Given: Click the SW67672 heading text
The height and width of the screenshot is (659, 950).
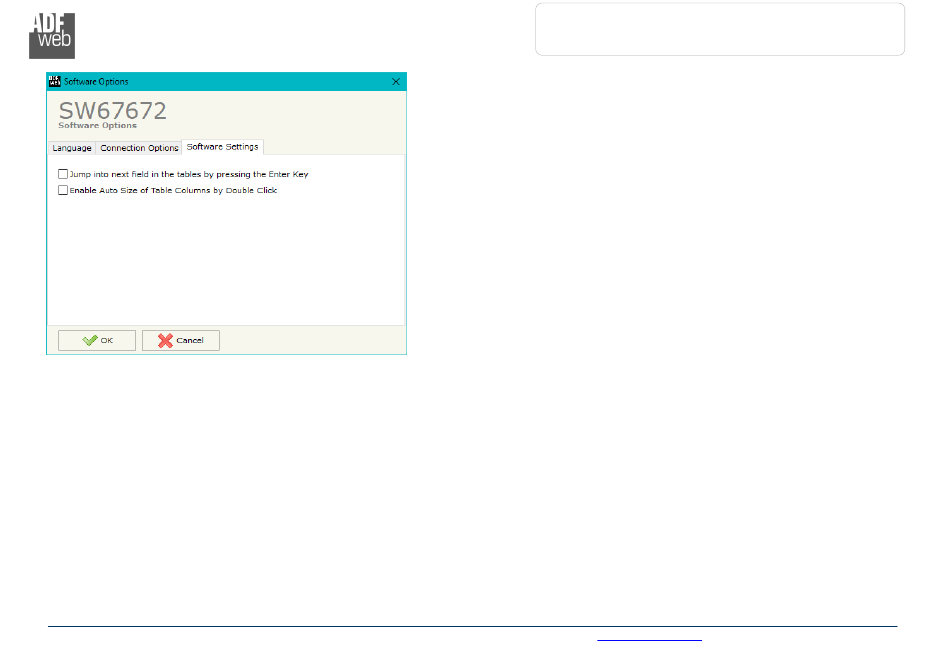Looking at the screenshot, I should 112,110.
